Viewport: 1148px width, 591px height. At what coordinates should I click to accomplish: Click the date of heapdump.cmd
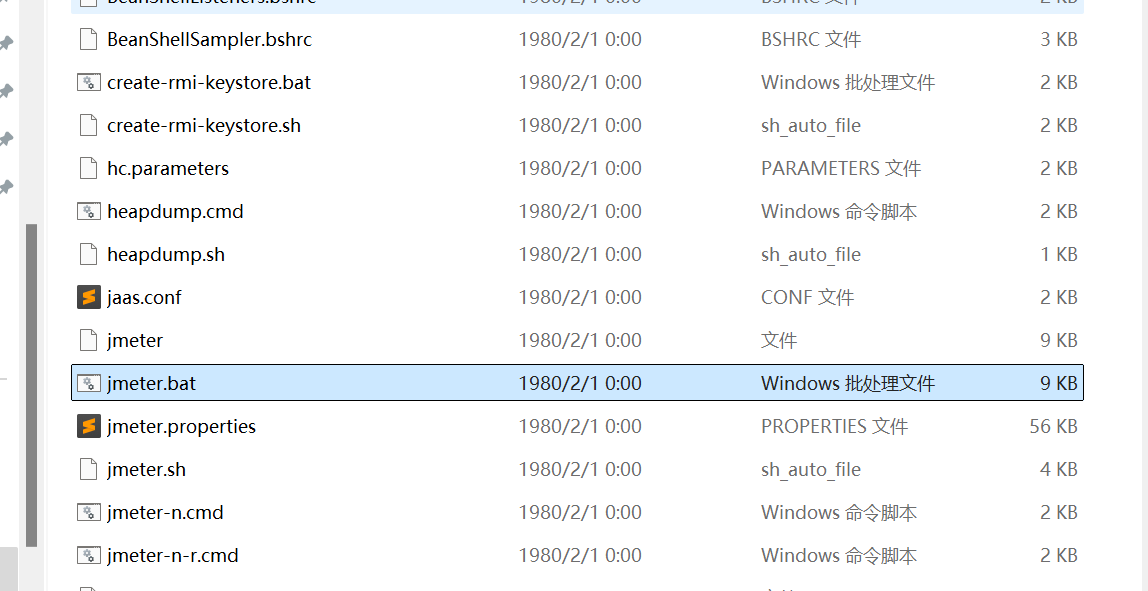580,212
